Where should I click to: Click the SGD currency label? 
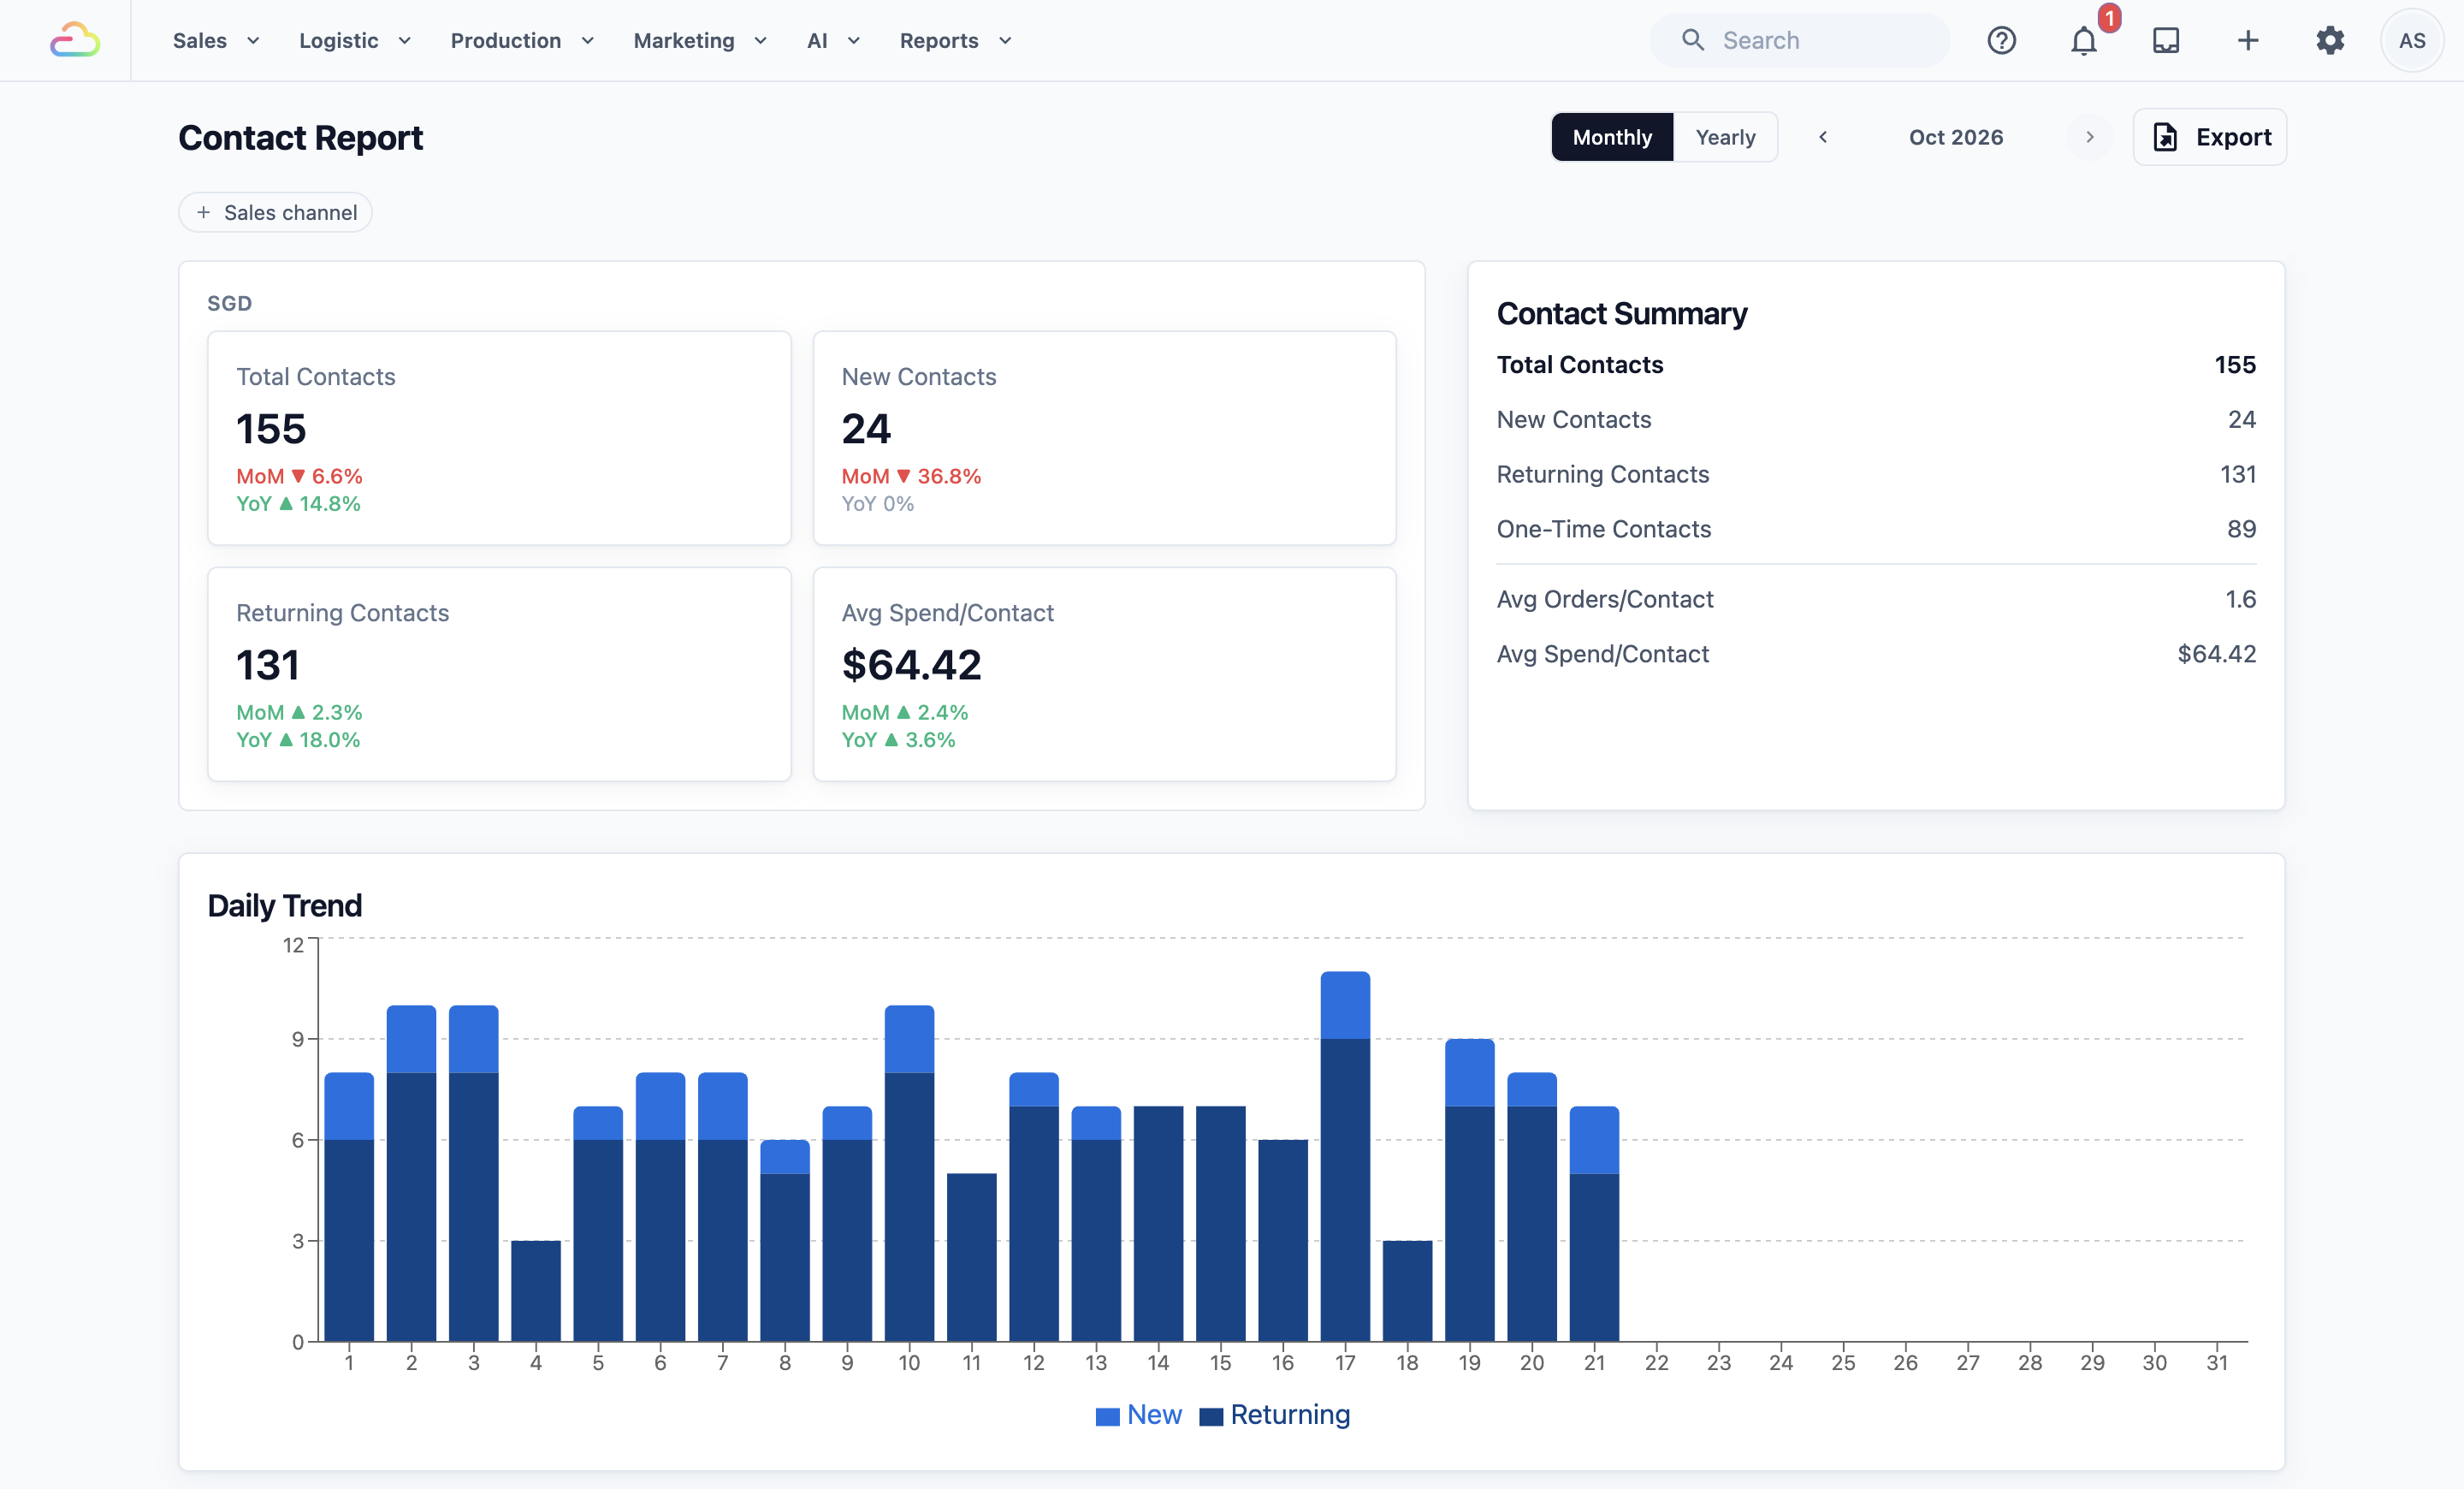coord(229,303)
